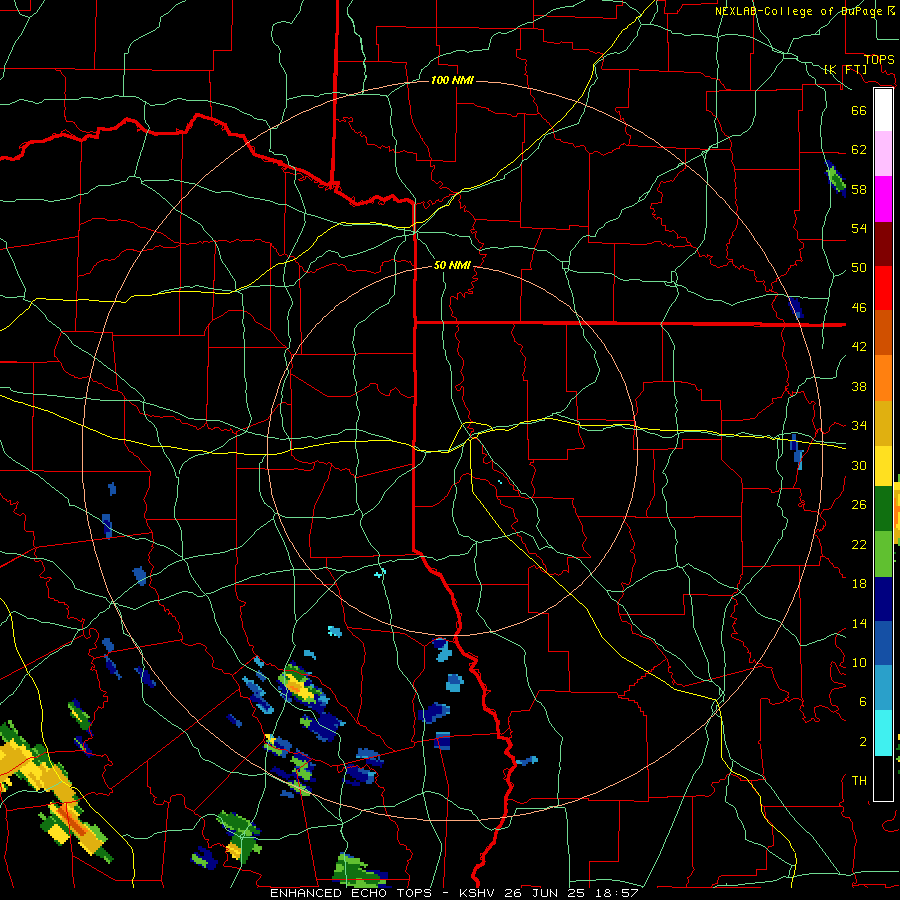900x900 pixels.
Task: Click the cyan legend swatch
Action: click(883, 733)
